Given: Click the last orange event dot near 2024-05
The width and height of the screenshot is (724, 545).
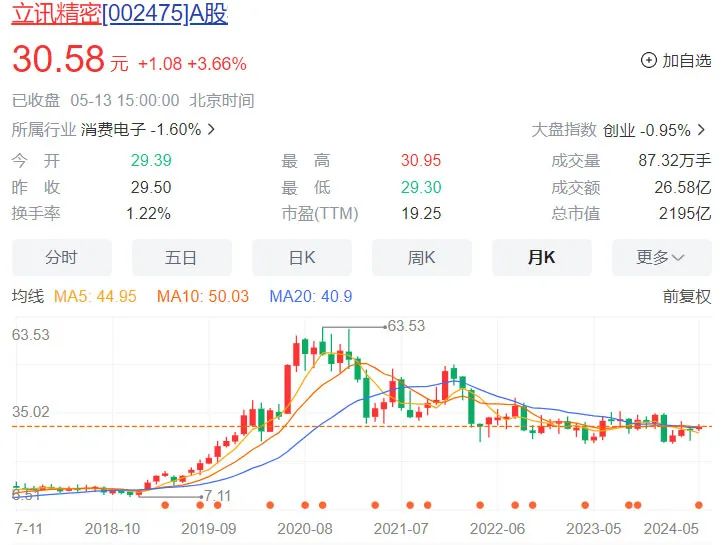Looking at the screenshot, I should click(x=699, y=505).
